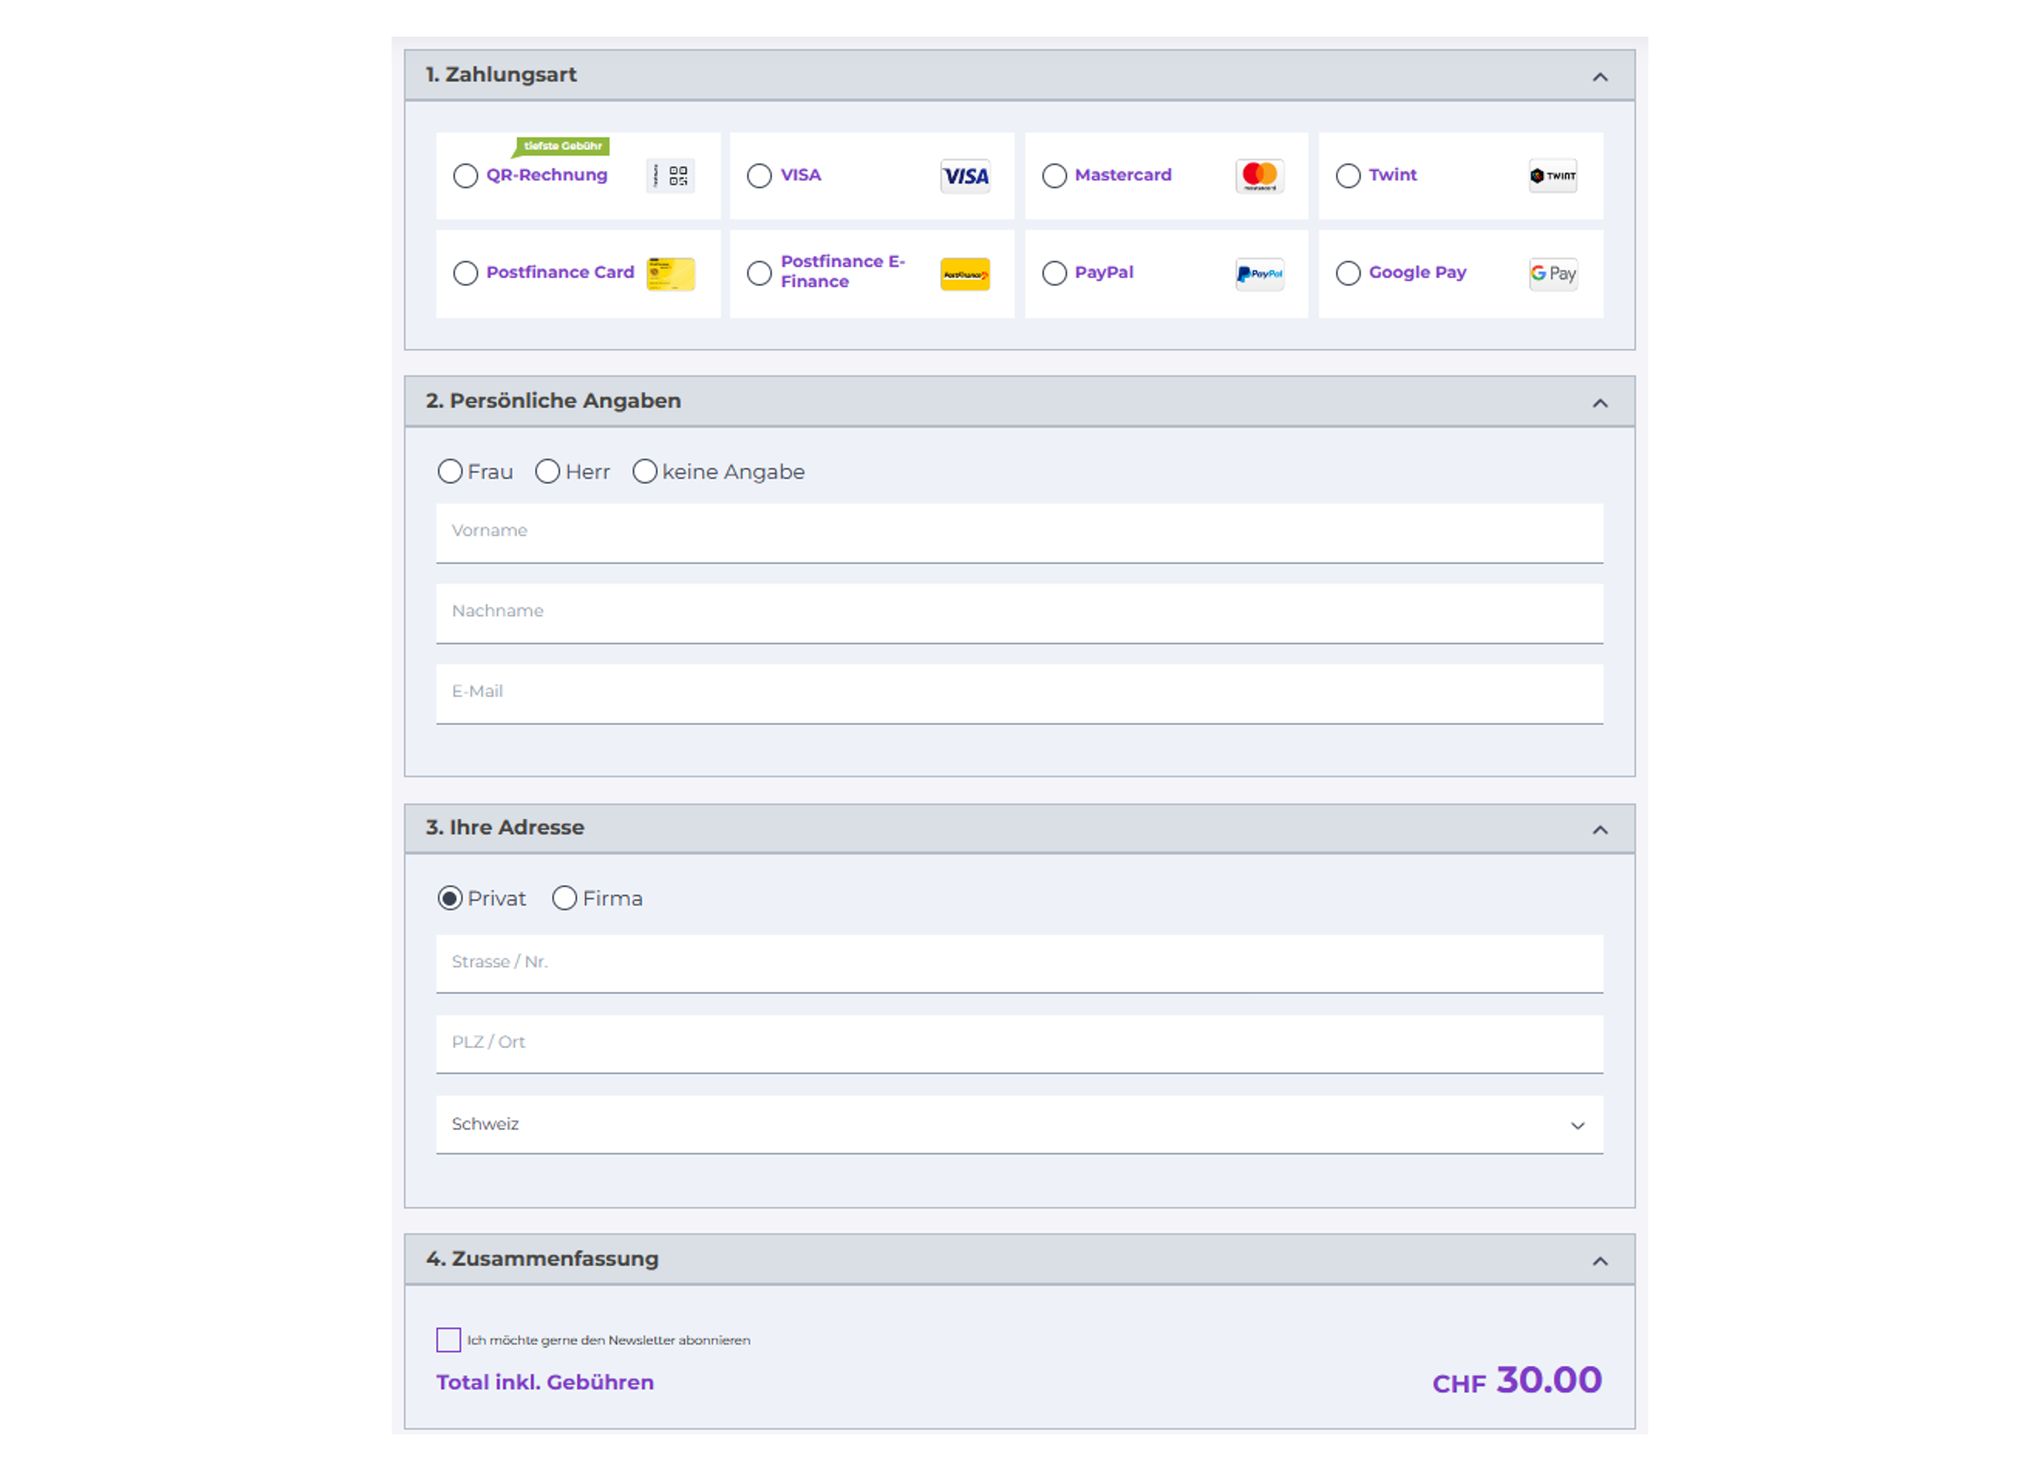Select the Twint payment label
2040x1471 pixels.
coord(1392,175)
